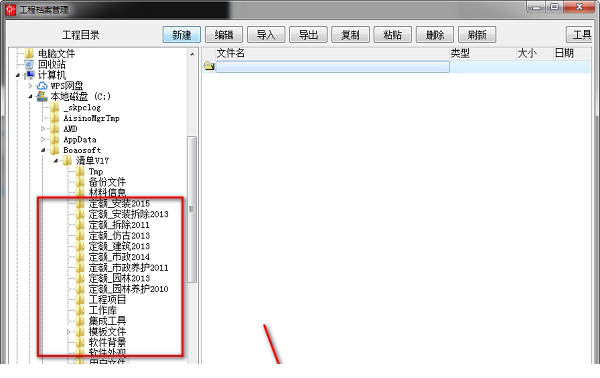Sort by the 文件名 column header
This screenshot has height=378, width=600.
(x=230, y=53)
